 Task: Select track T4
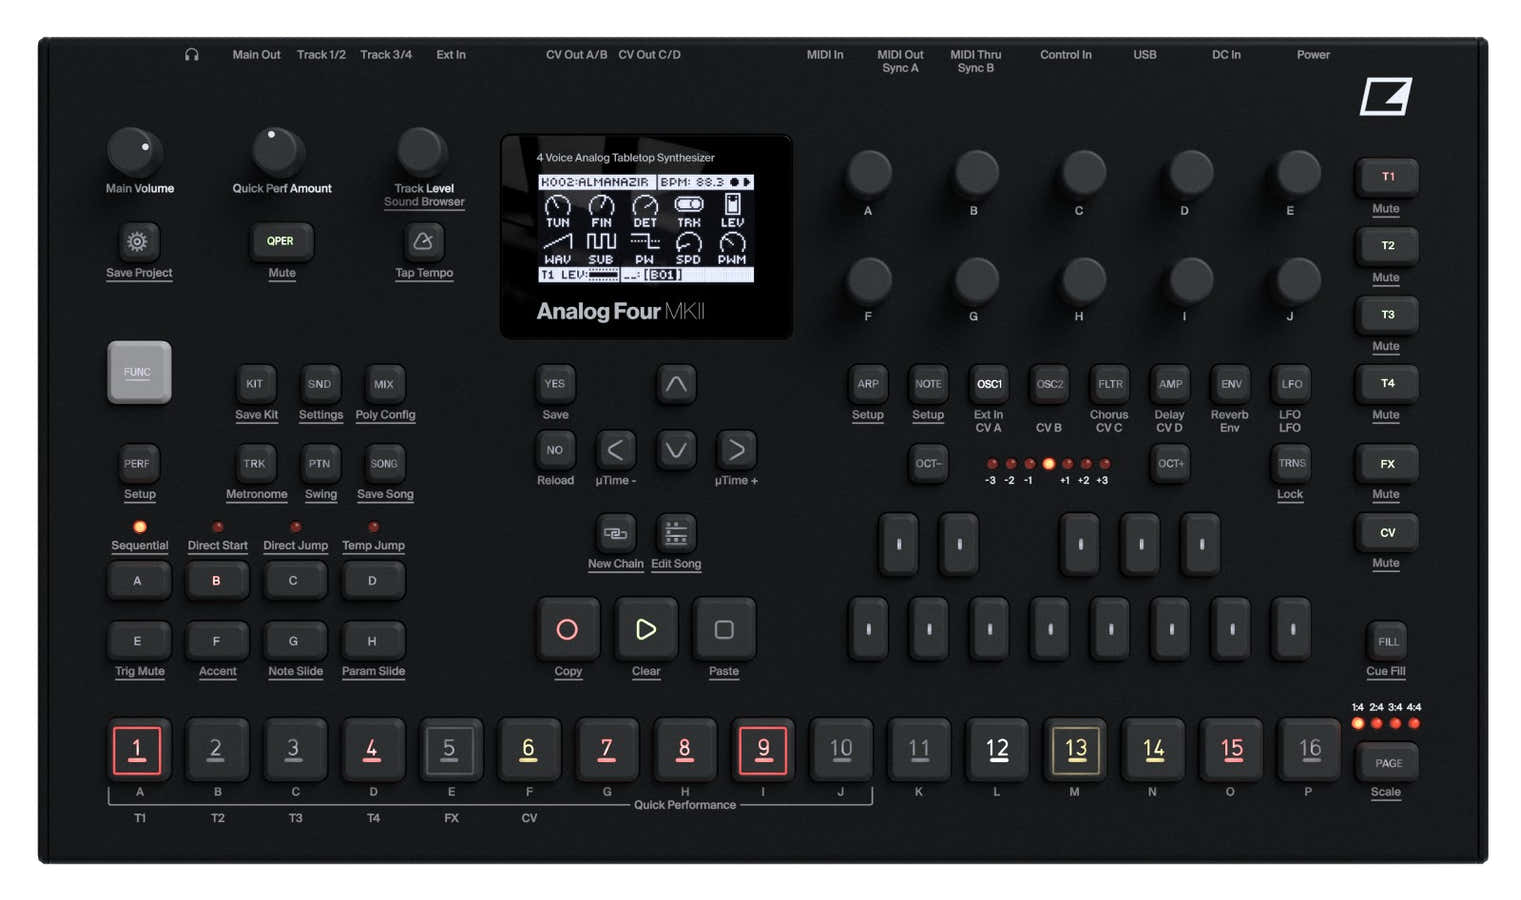click(1387, 384)
